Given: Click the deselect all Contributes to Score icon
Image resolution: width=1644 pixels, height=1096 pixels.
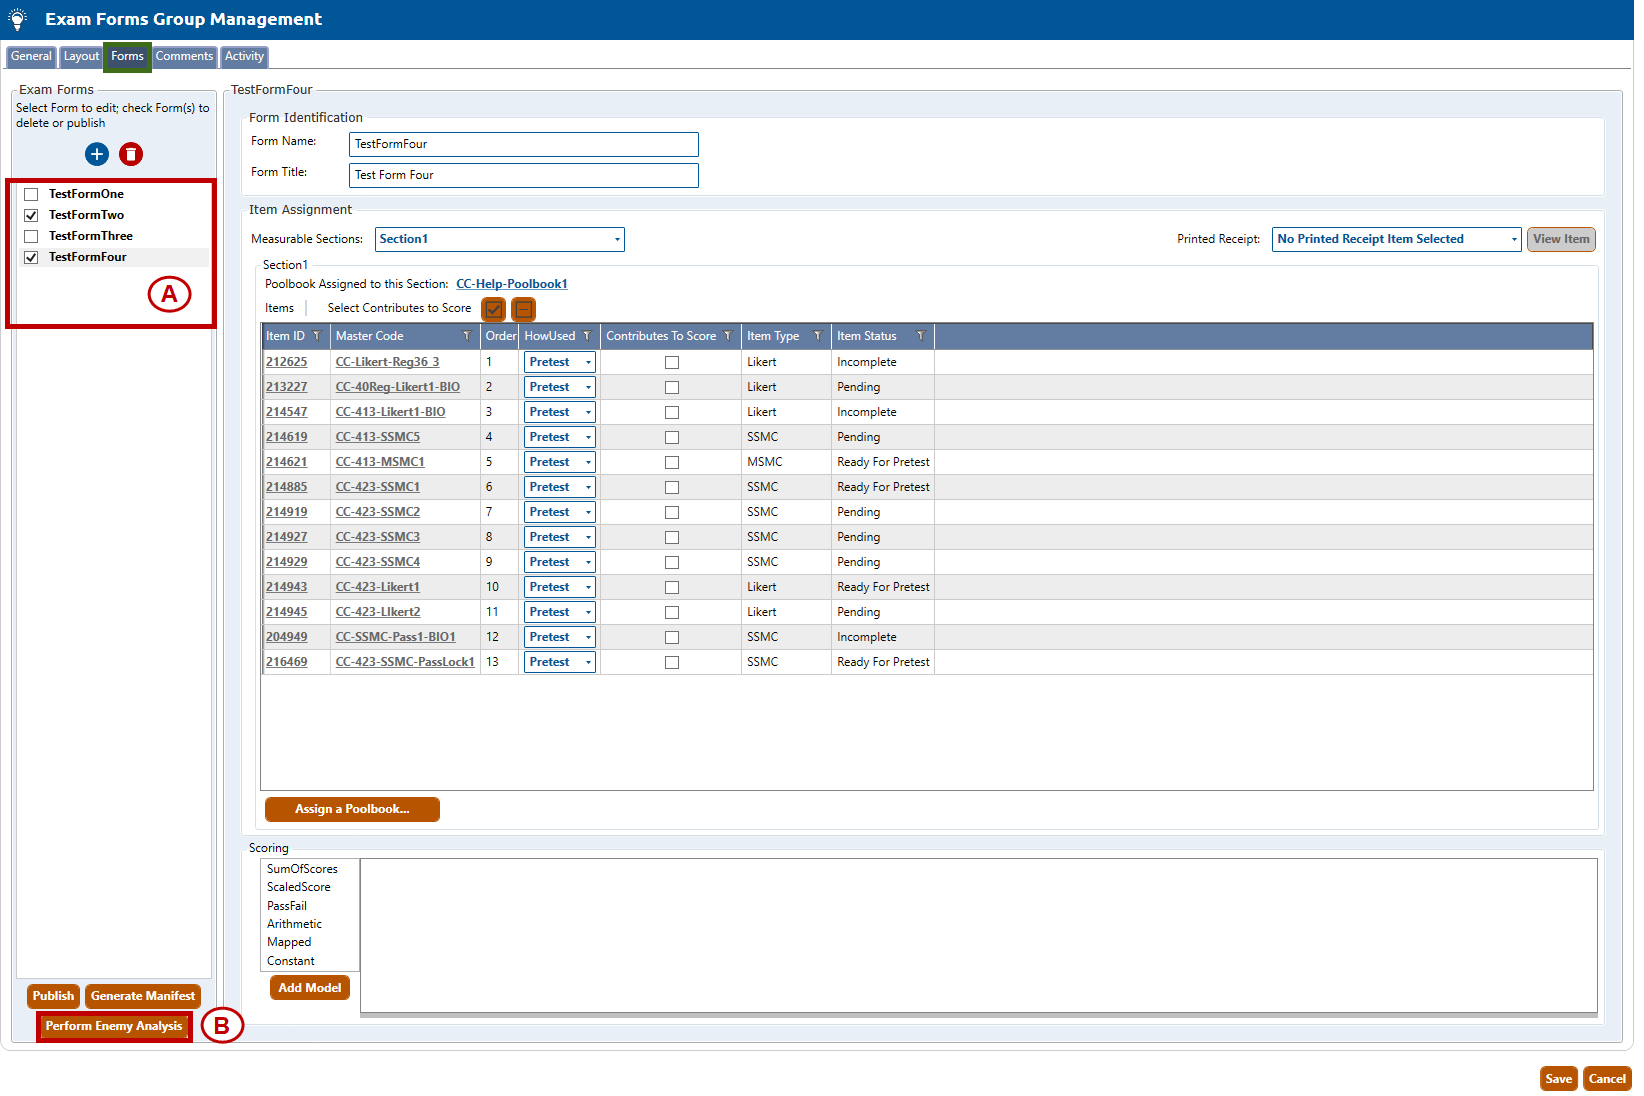Looking at the screenshot, I should pos(524,309).
